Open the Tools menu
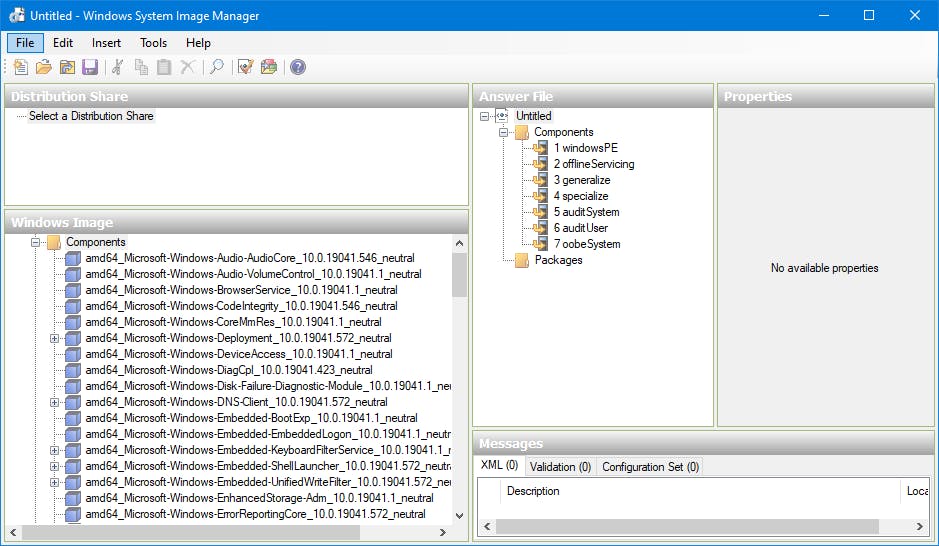The image size is (939, 546). [153, 43]
